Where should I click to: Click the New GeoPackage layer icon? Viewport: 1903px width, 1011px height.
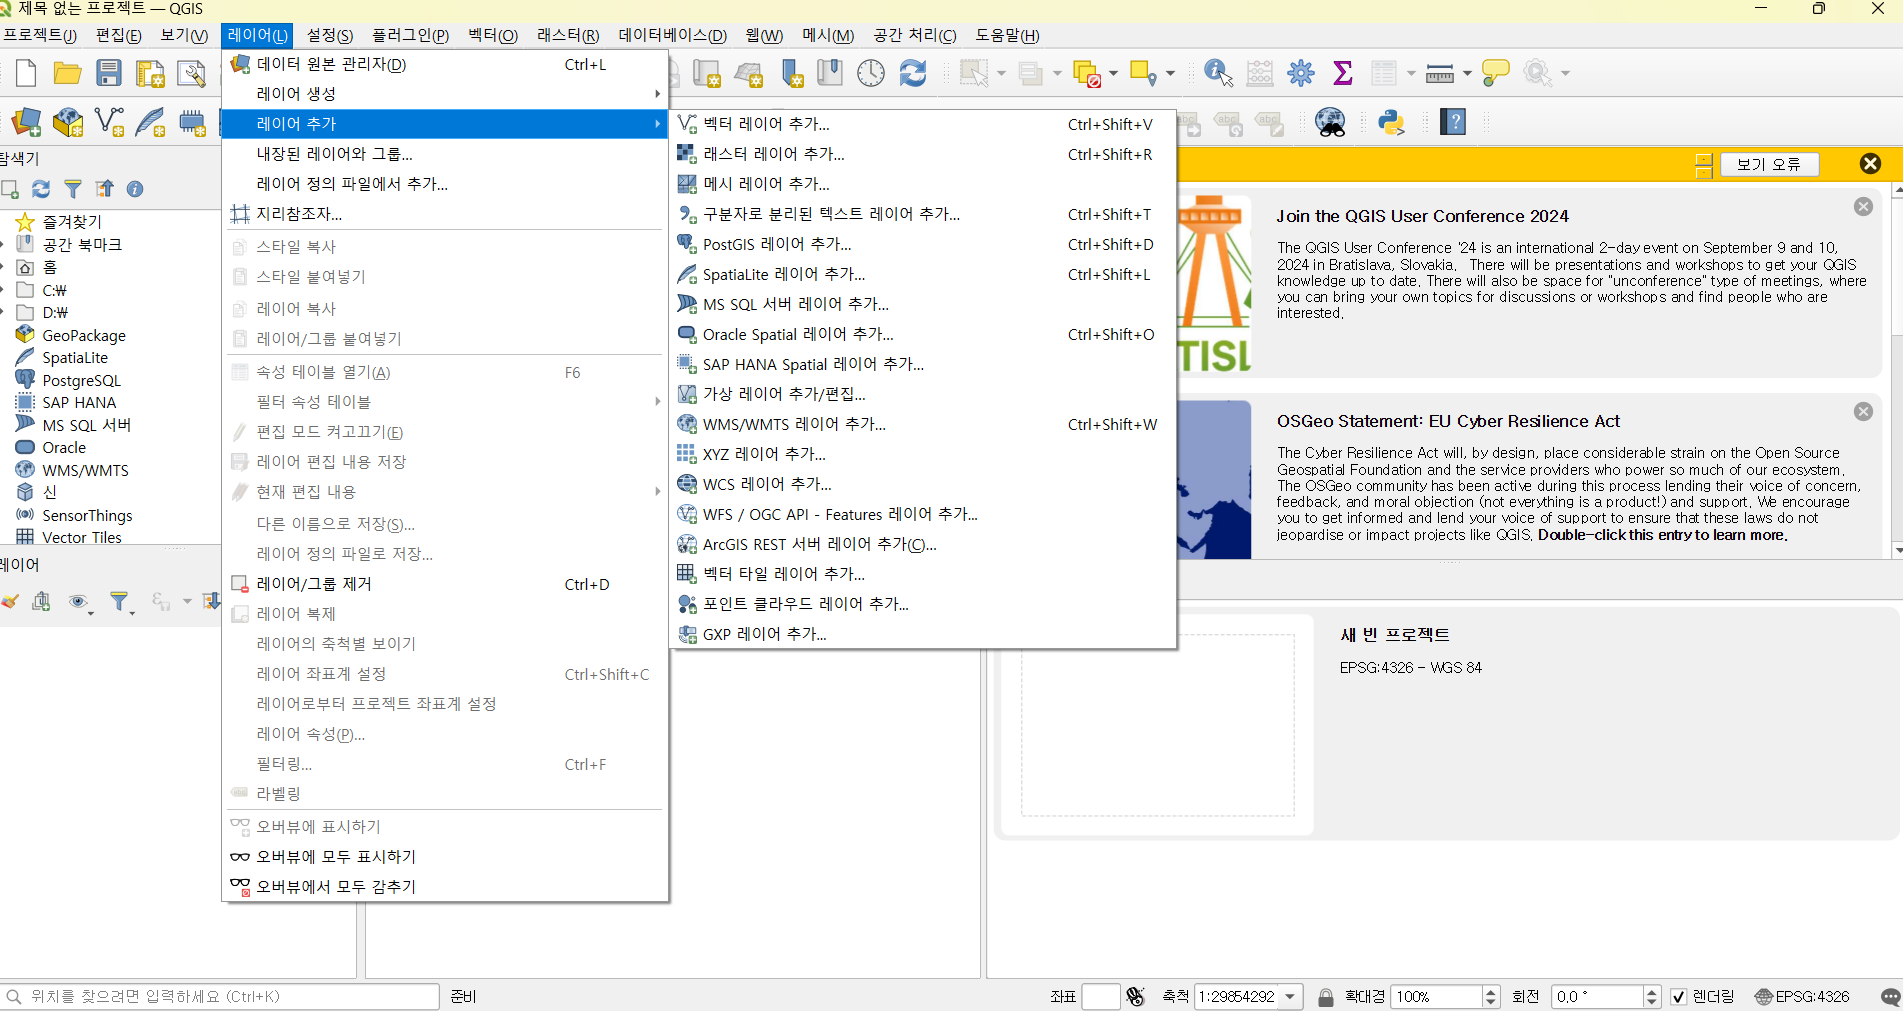click(67, 123)
